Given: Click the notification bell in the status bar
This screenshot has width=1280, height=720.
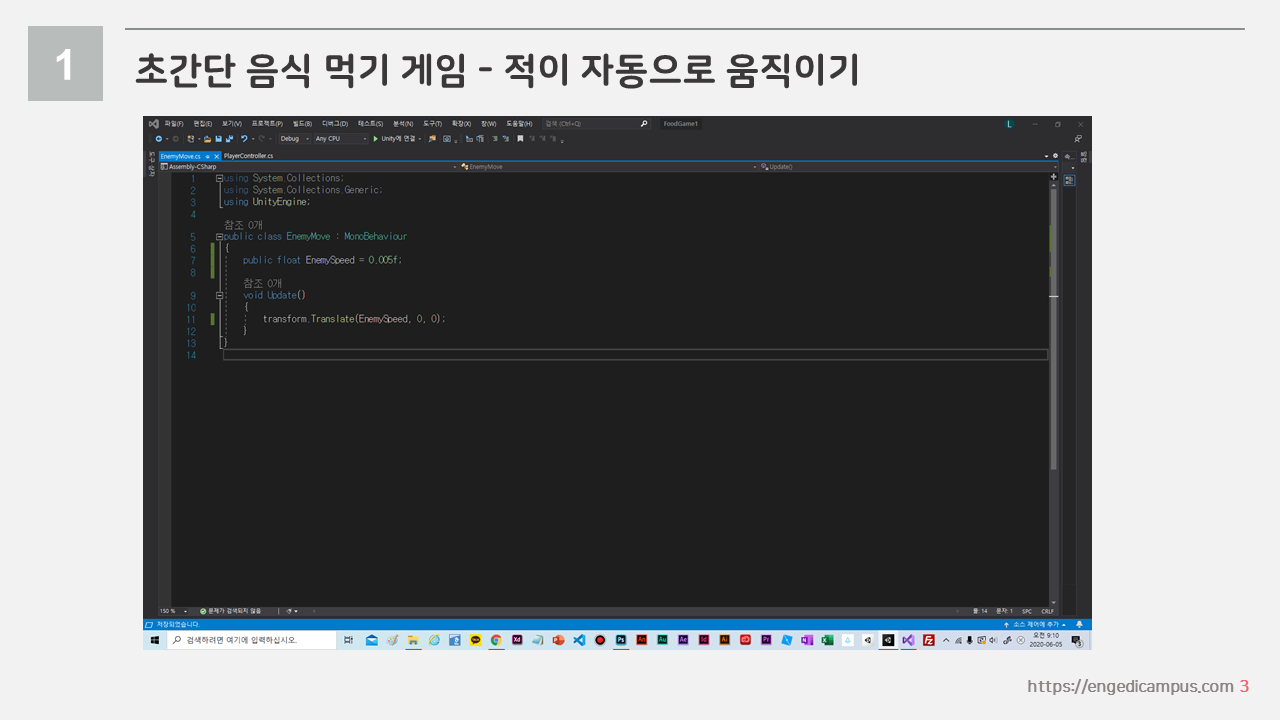Looking at the screenshot, I should [x=1079, y=624].
